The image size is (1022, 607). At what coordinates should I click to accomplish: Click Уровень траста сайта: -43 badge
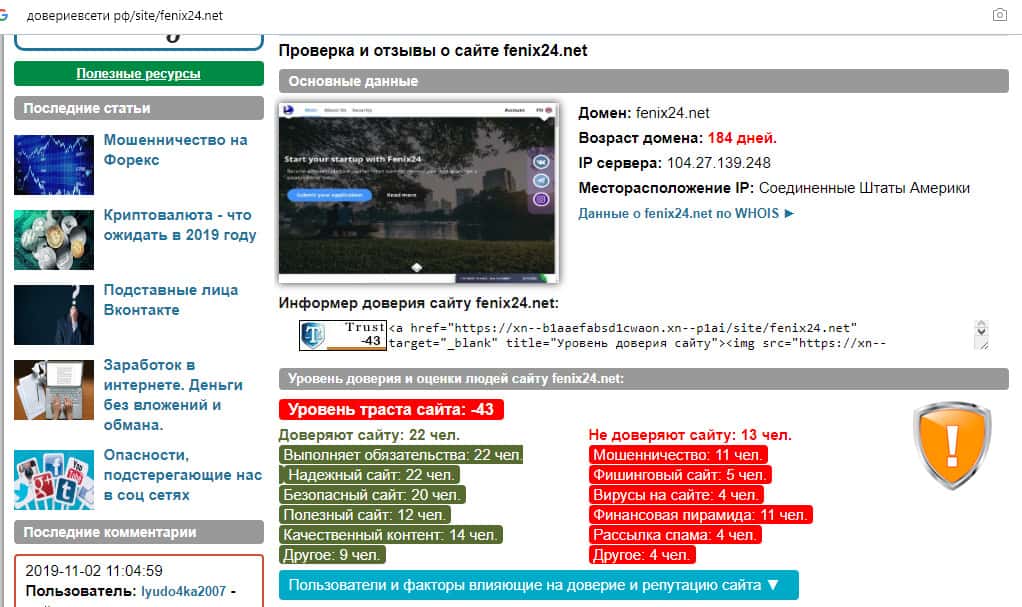(391, 409)
